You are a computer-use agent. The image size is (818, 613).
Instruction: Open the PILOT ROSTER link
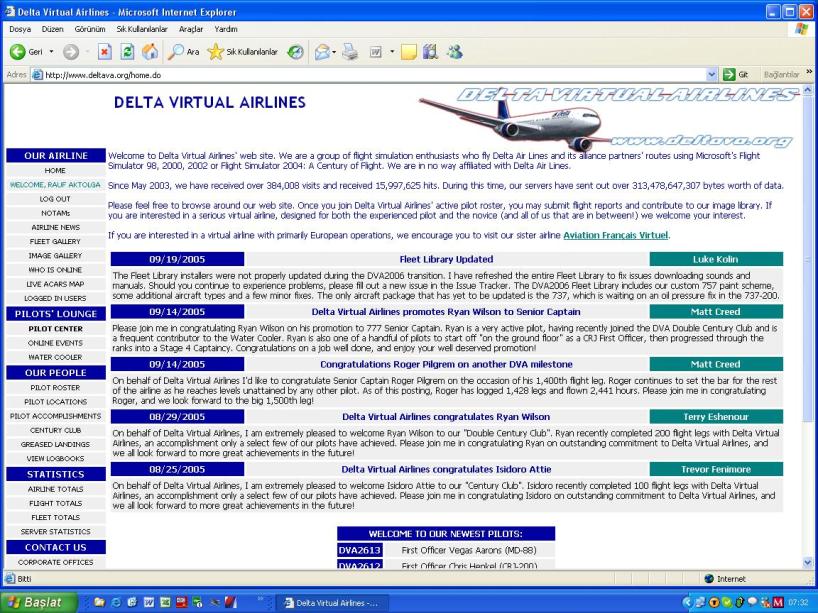coord(55,388)
